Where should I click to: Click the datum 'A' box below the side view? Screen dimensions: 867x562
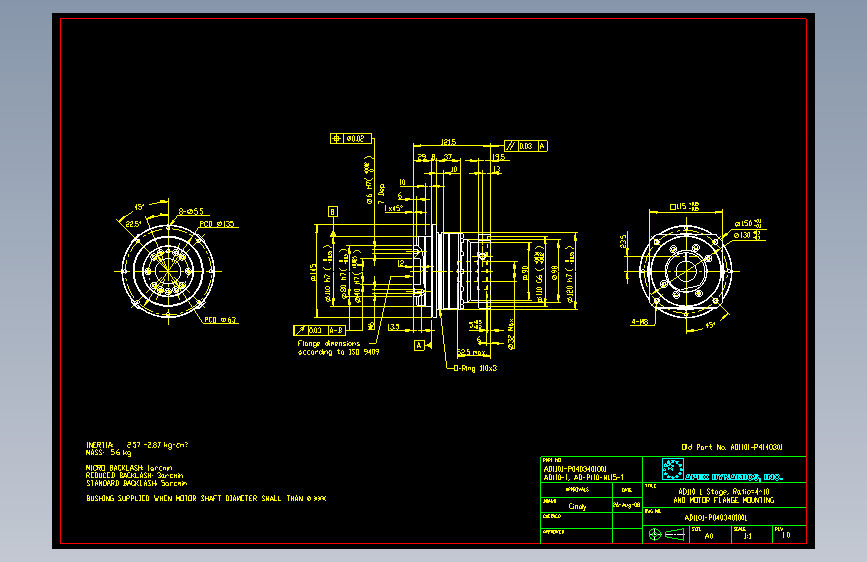pyautogui.click(x=419, y=346)
